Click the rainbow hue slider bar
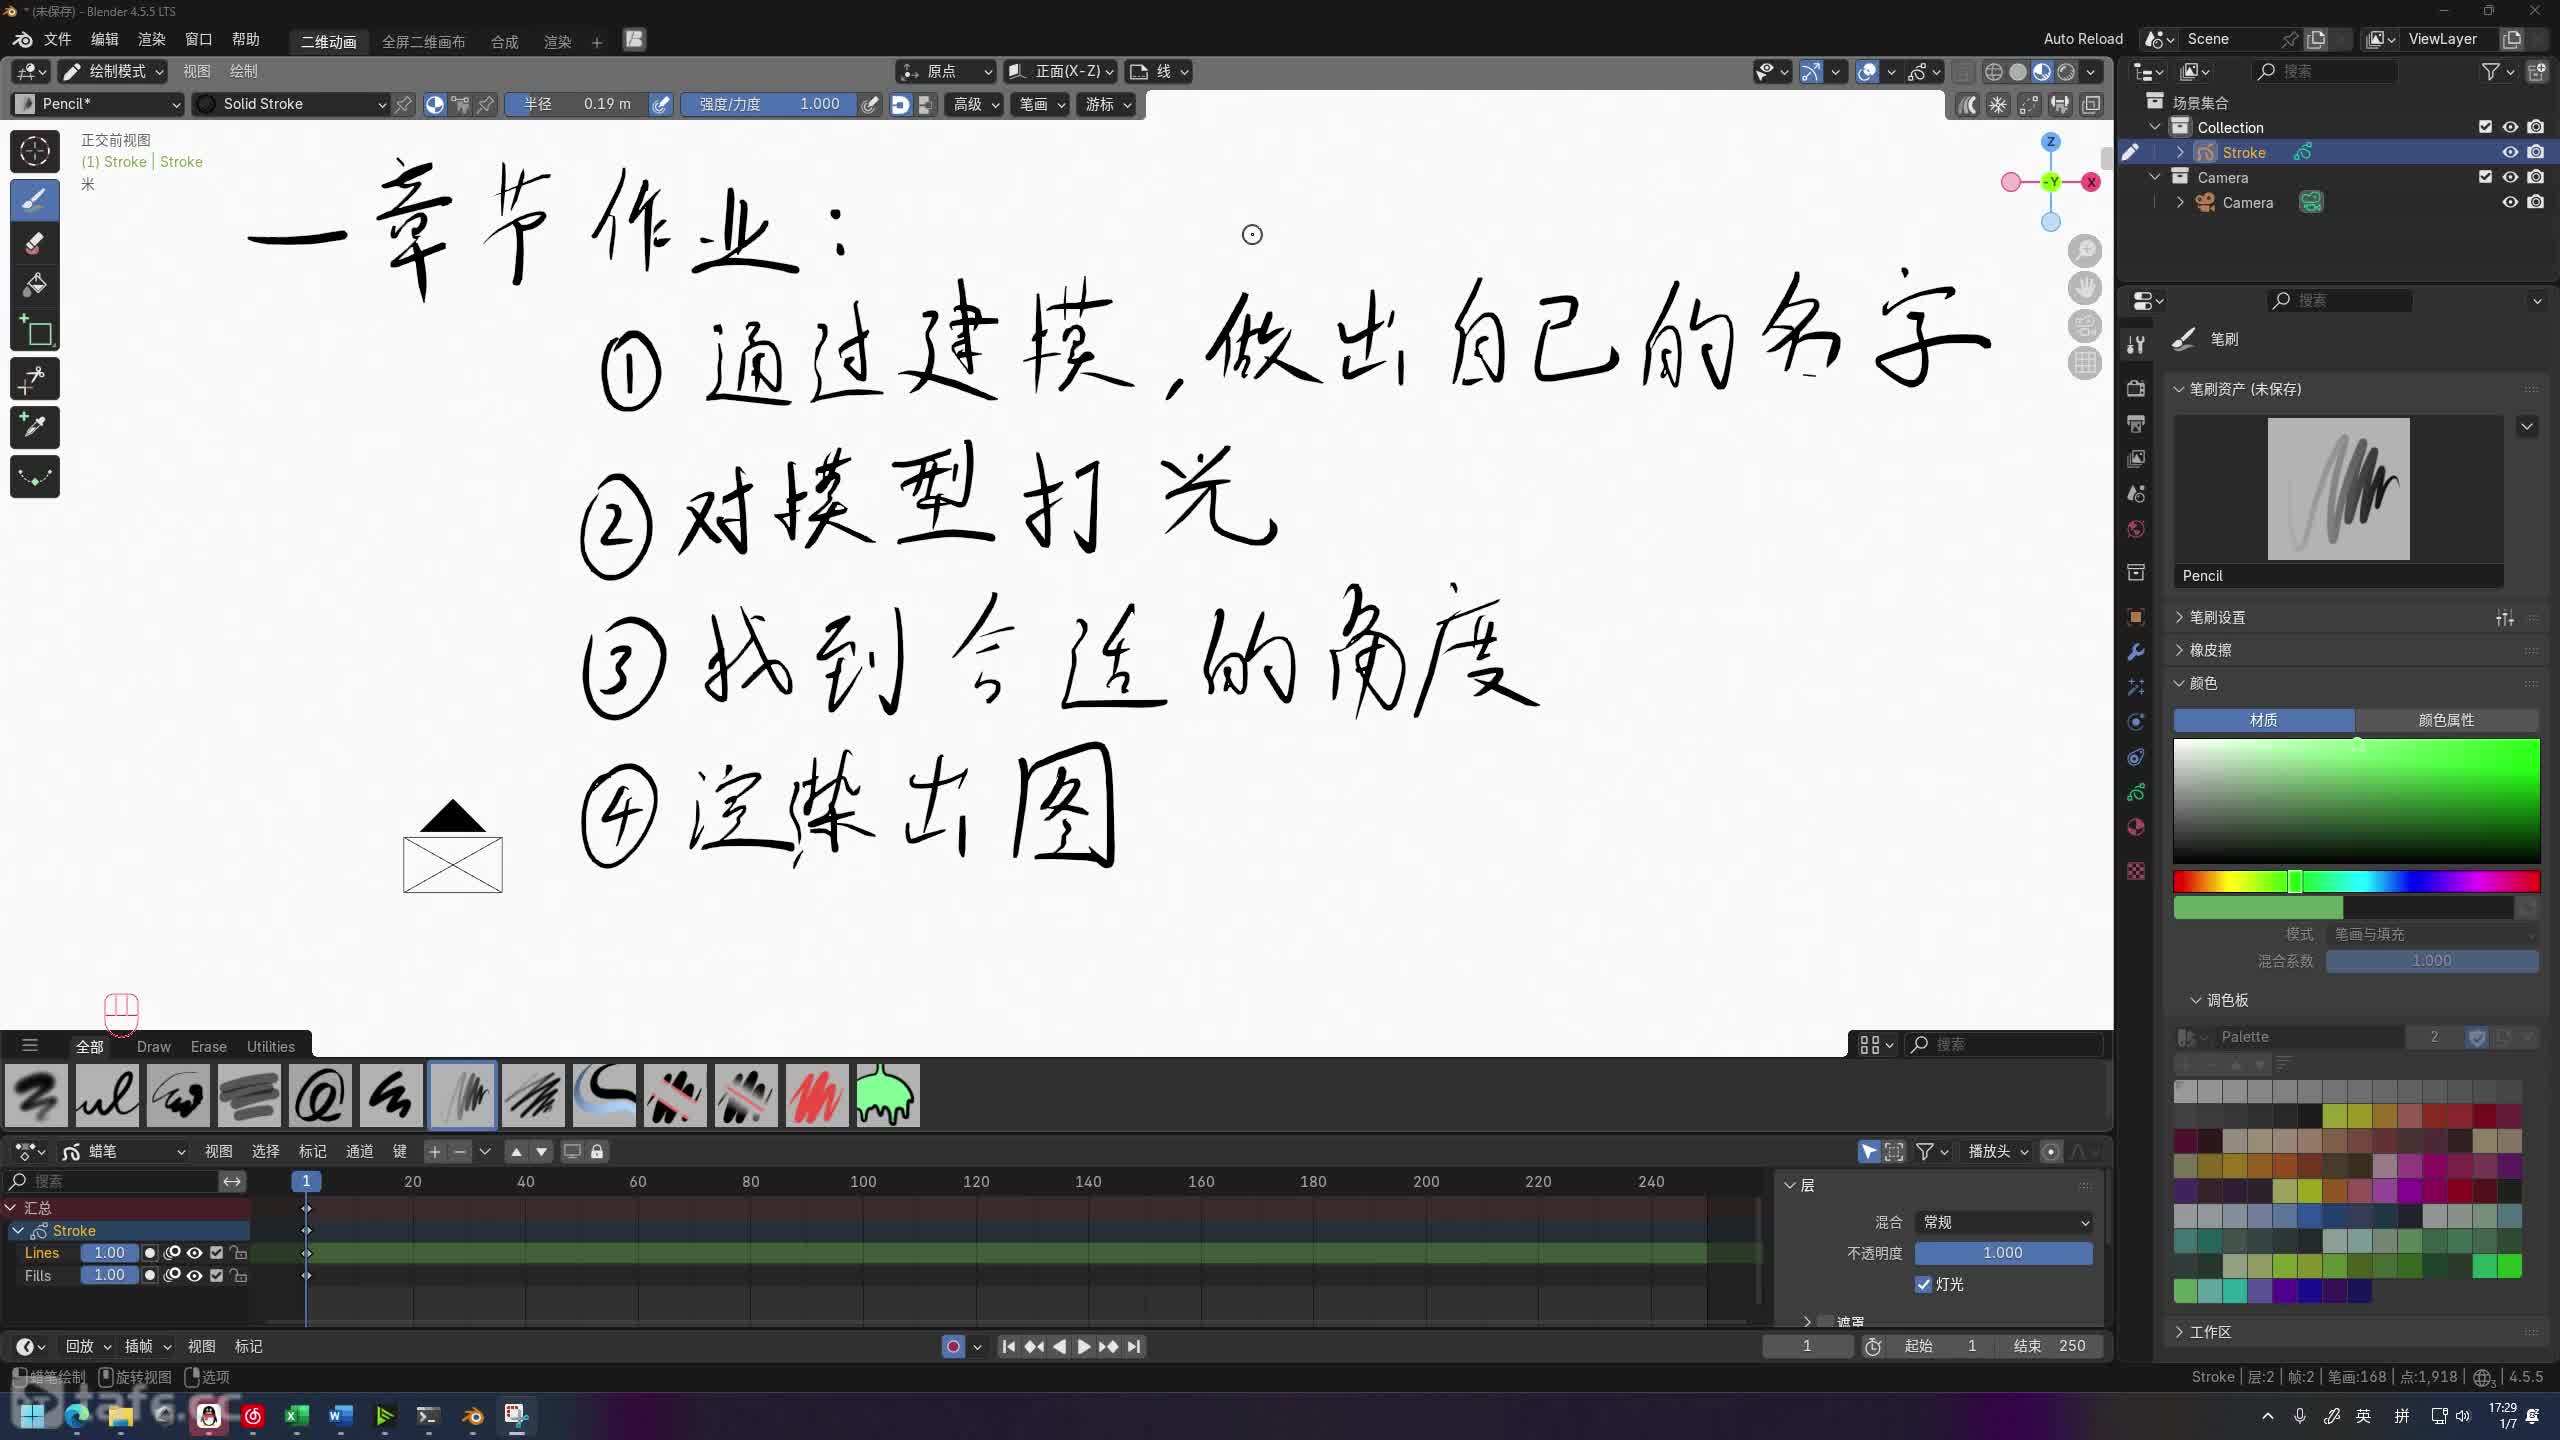 point(2355,881)
